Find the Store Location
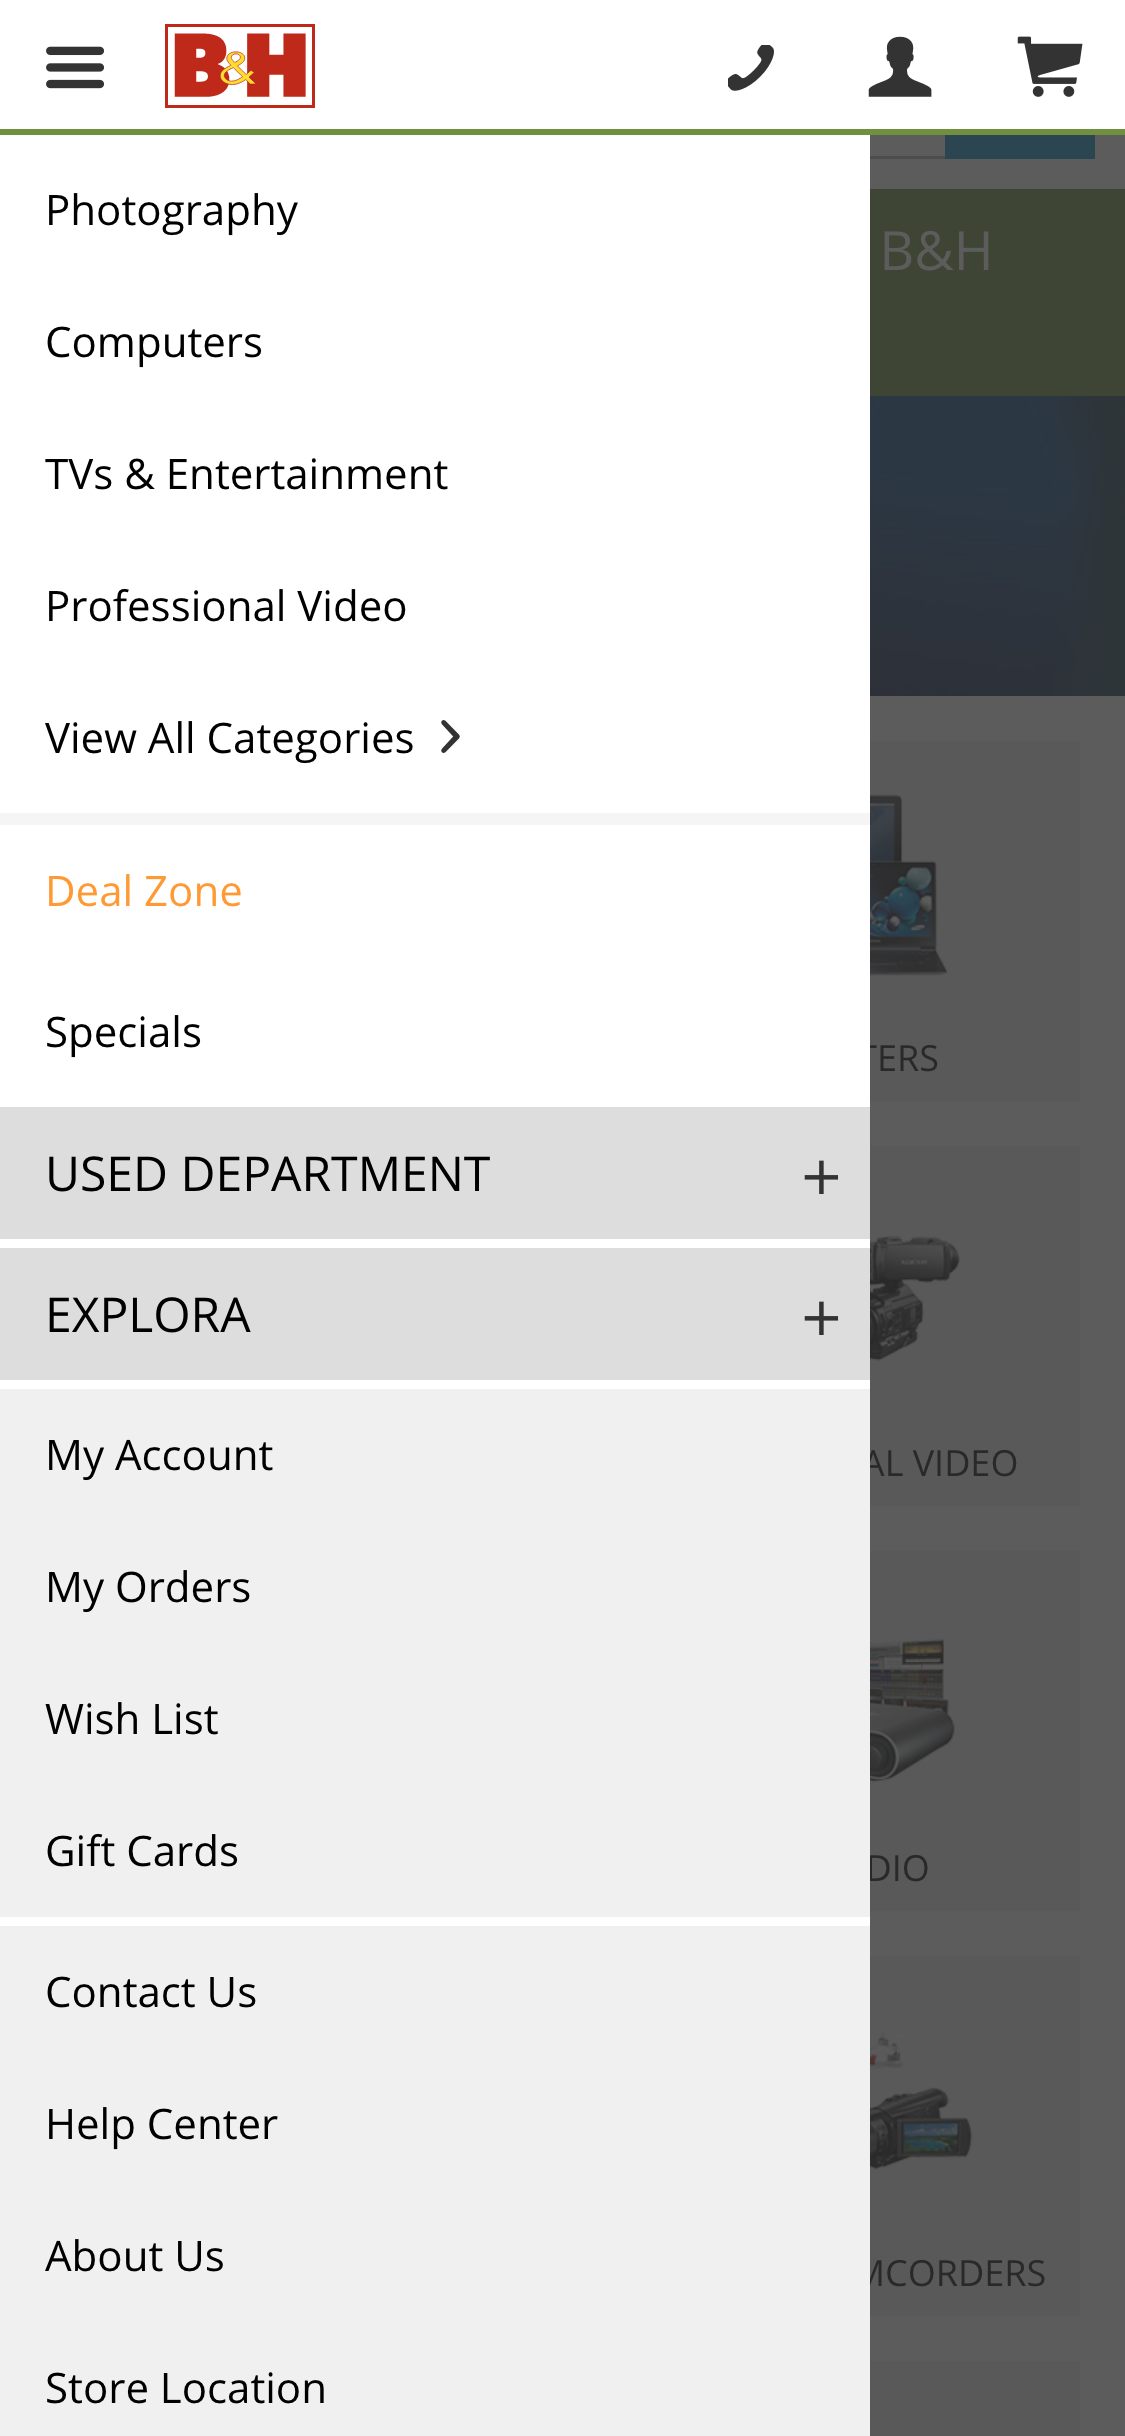The image size is (1125, 2436). click(185, 2387)
